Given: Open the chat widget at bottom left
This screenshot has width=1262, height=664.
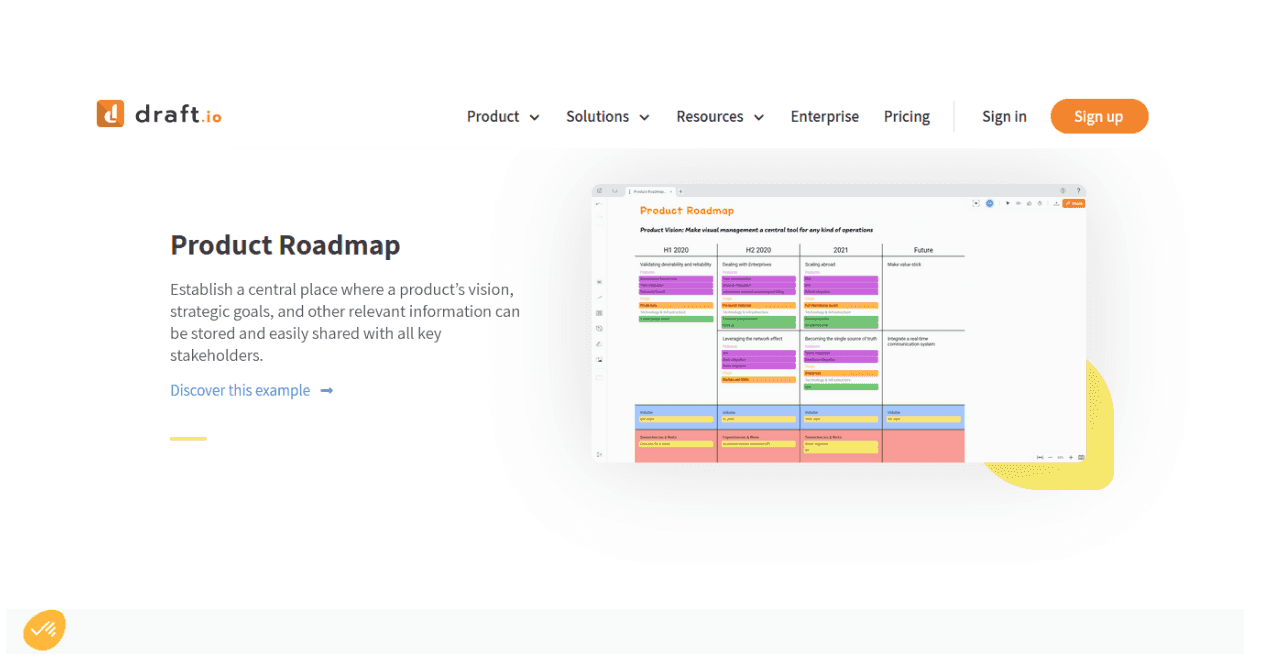Looking at the screenshot, I should tap(43, 630).
